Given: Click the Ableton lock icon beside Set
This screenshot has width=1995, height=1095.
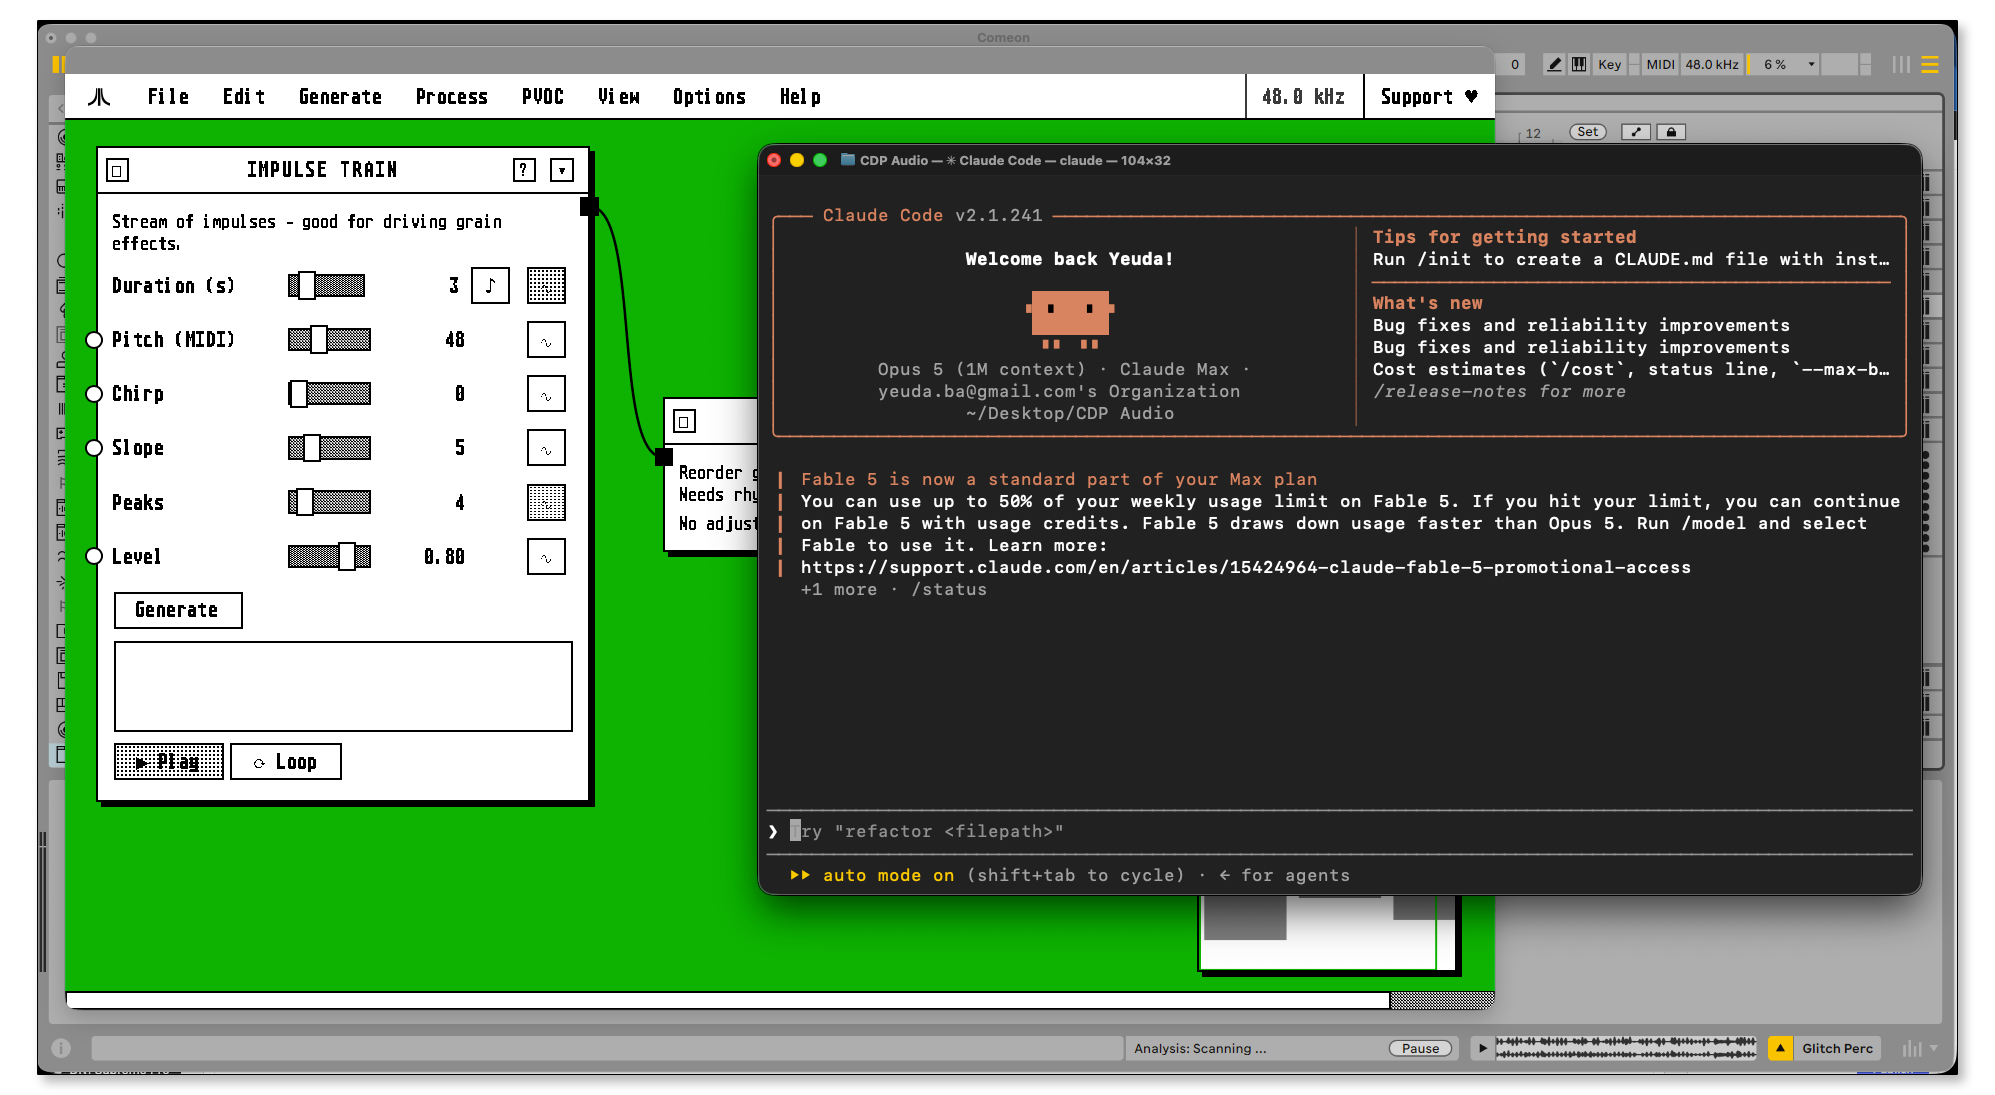Looking at the screenshot, I should [1671, 132].
